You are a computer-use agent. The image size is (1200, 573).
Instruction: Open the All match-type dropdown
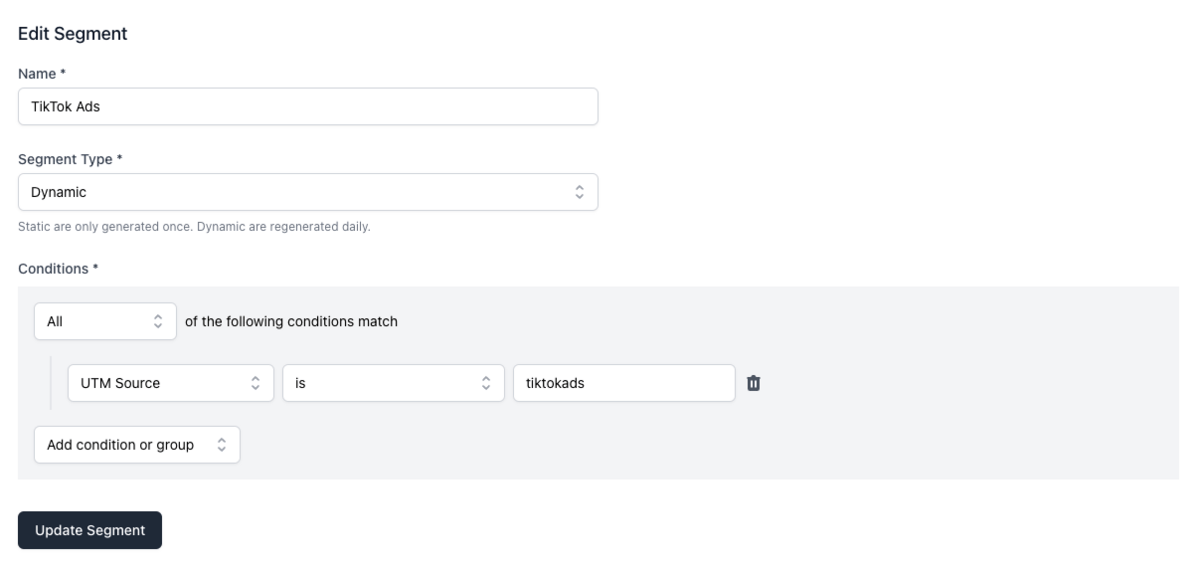(x=105, y=322)
